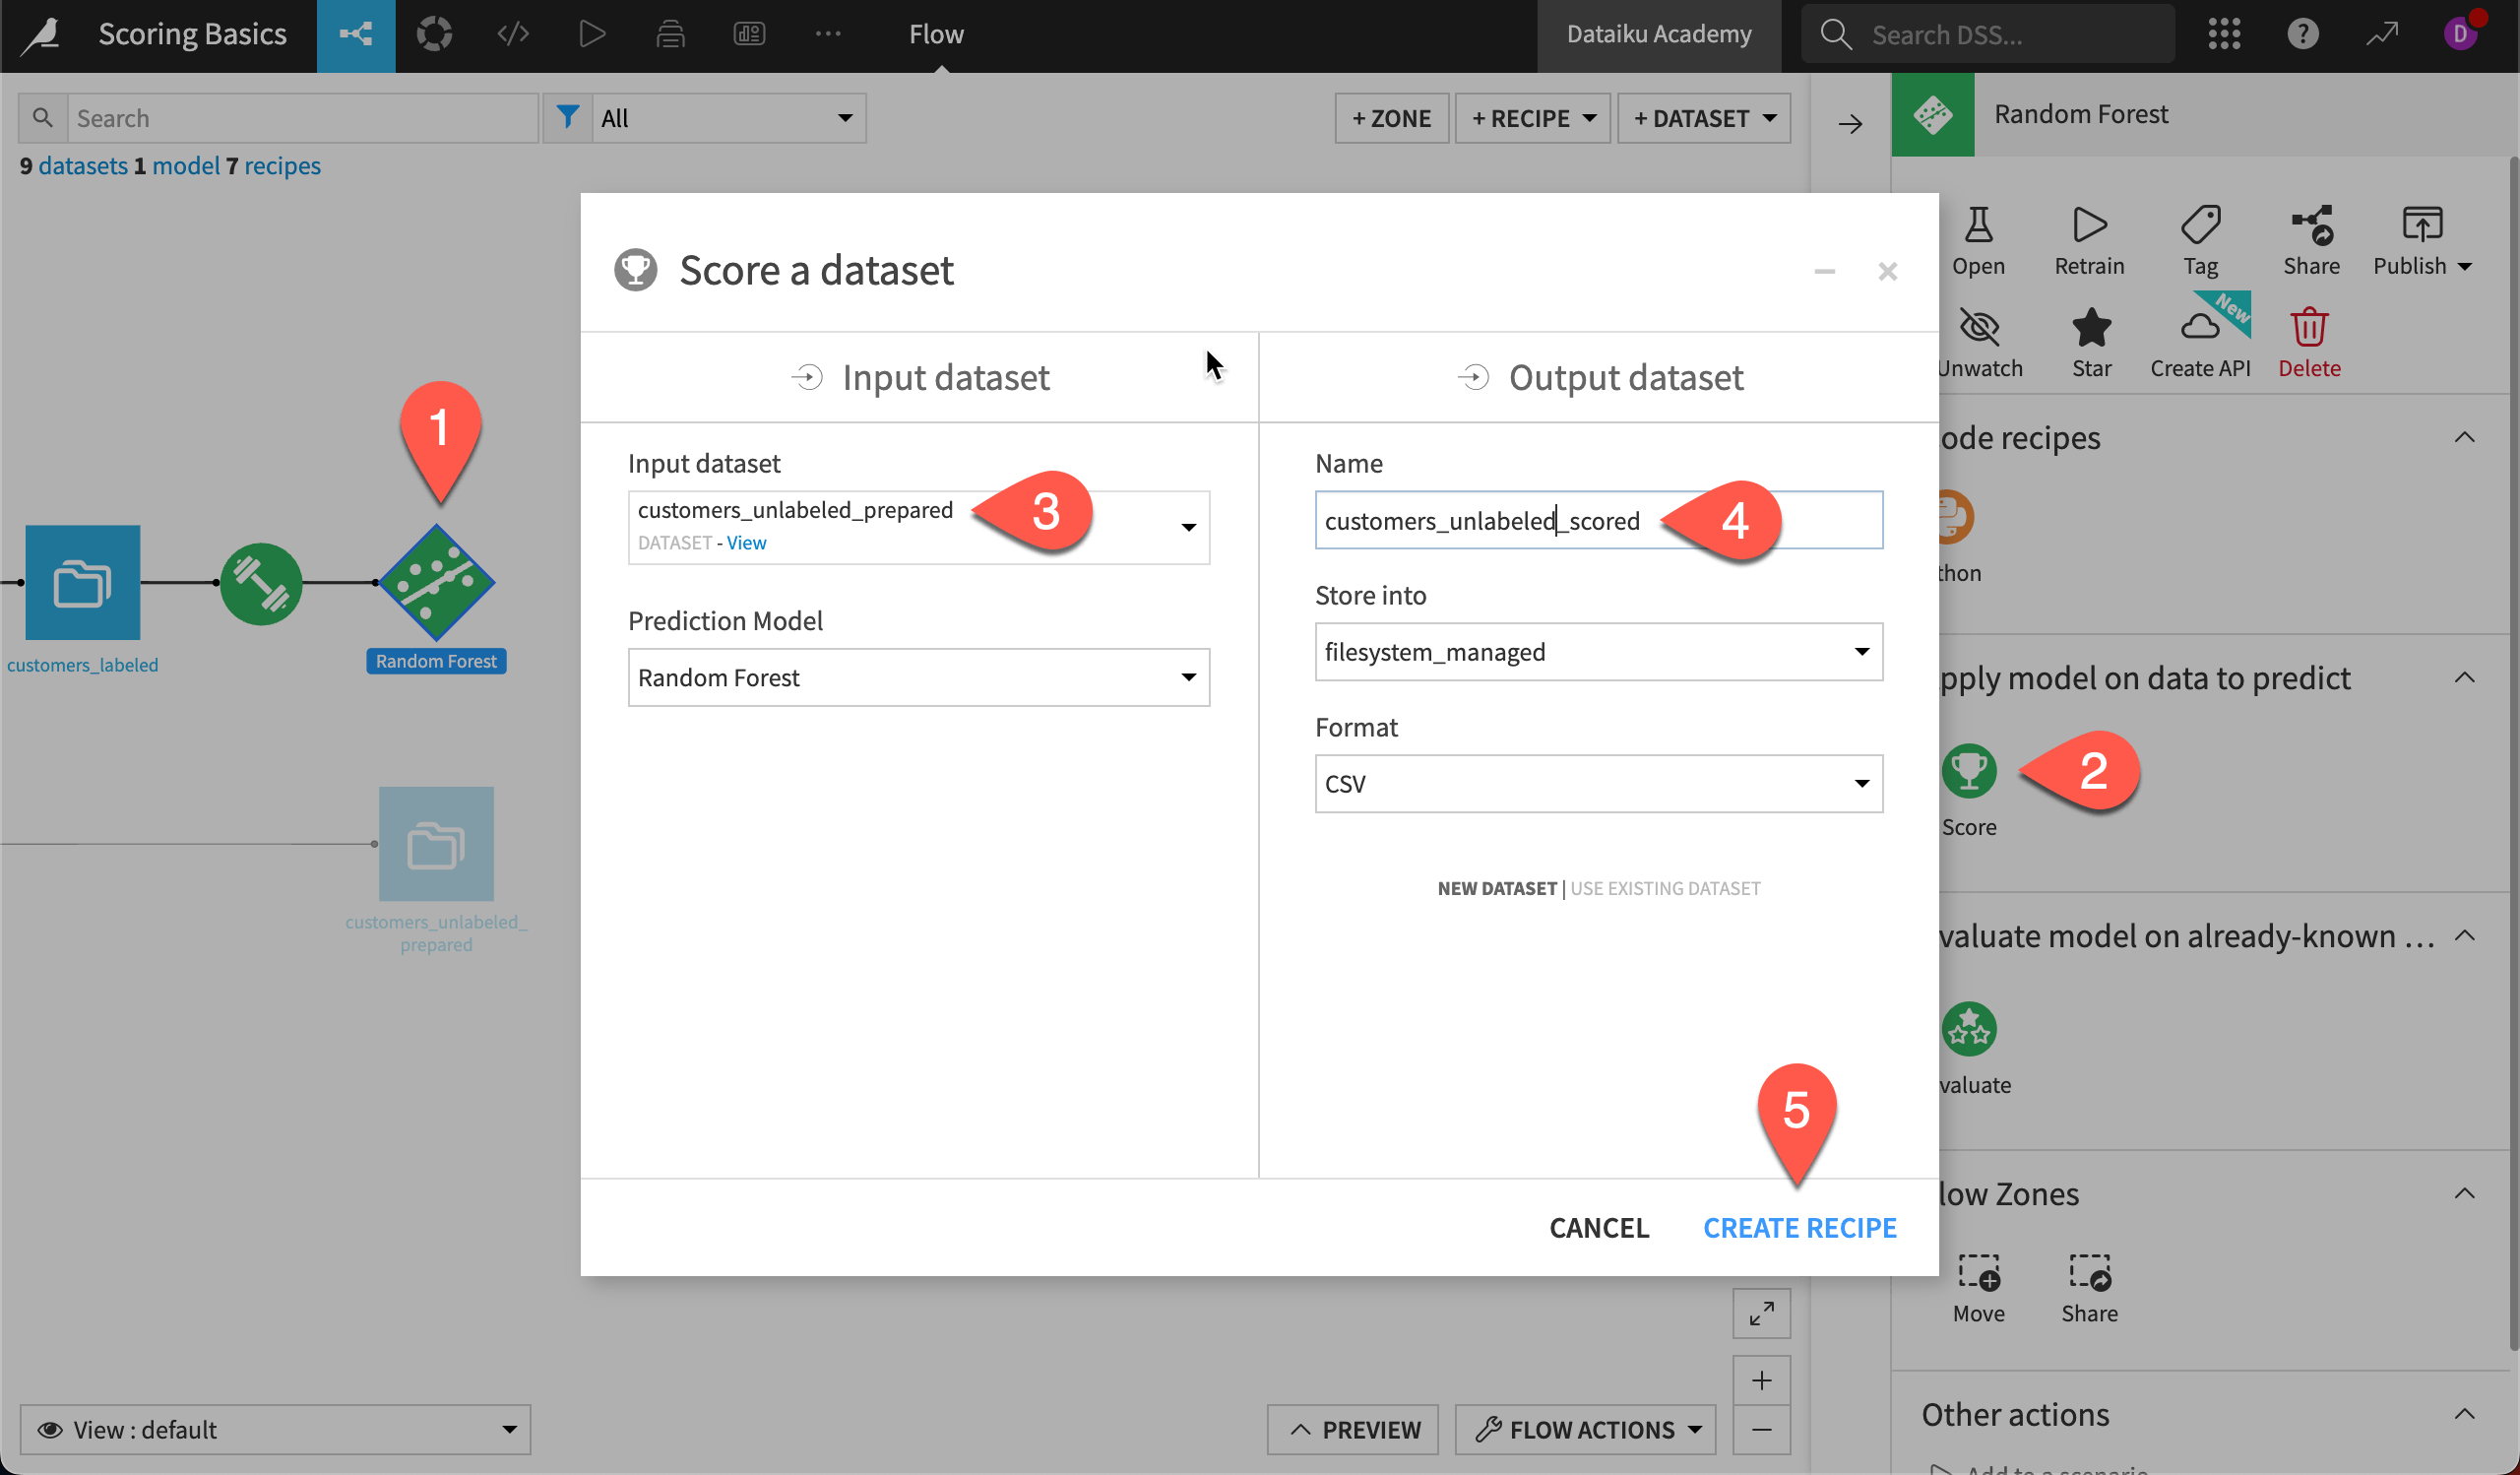Zoom in the flow with plus button

1761,1381
